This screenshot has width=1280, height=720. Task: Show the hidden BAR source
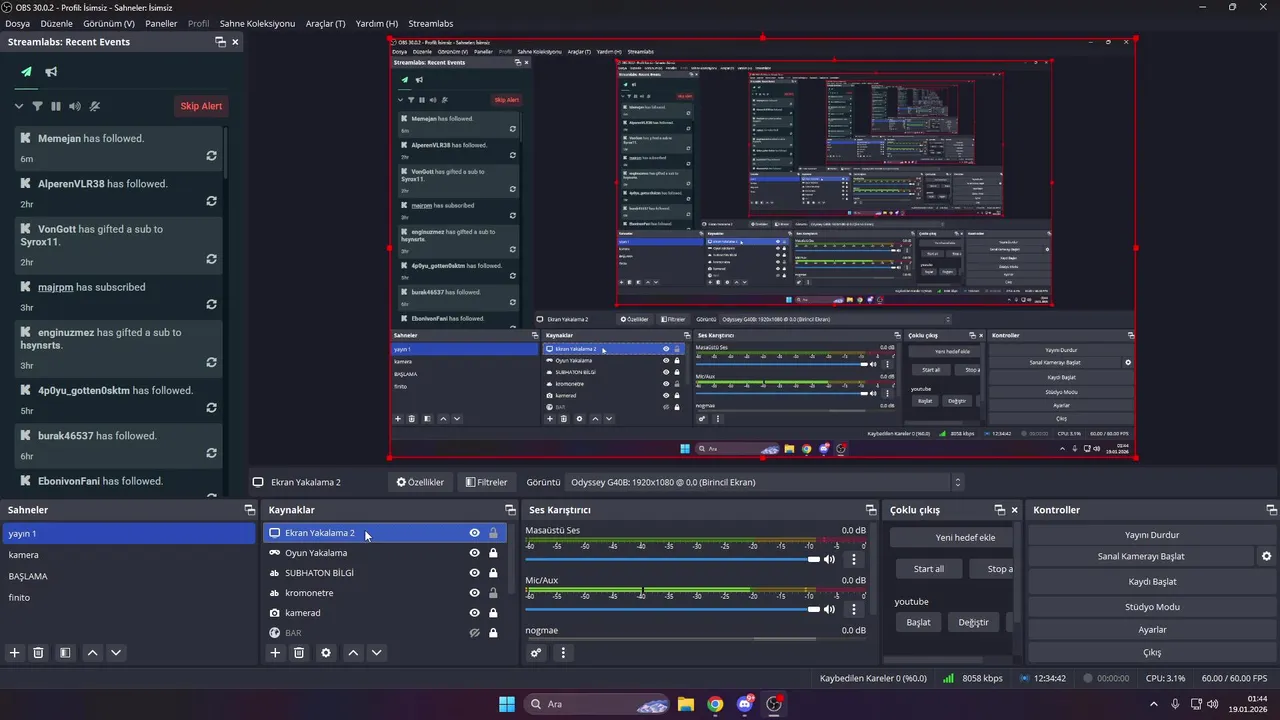[x=475, y=633]
